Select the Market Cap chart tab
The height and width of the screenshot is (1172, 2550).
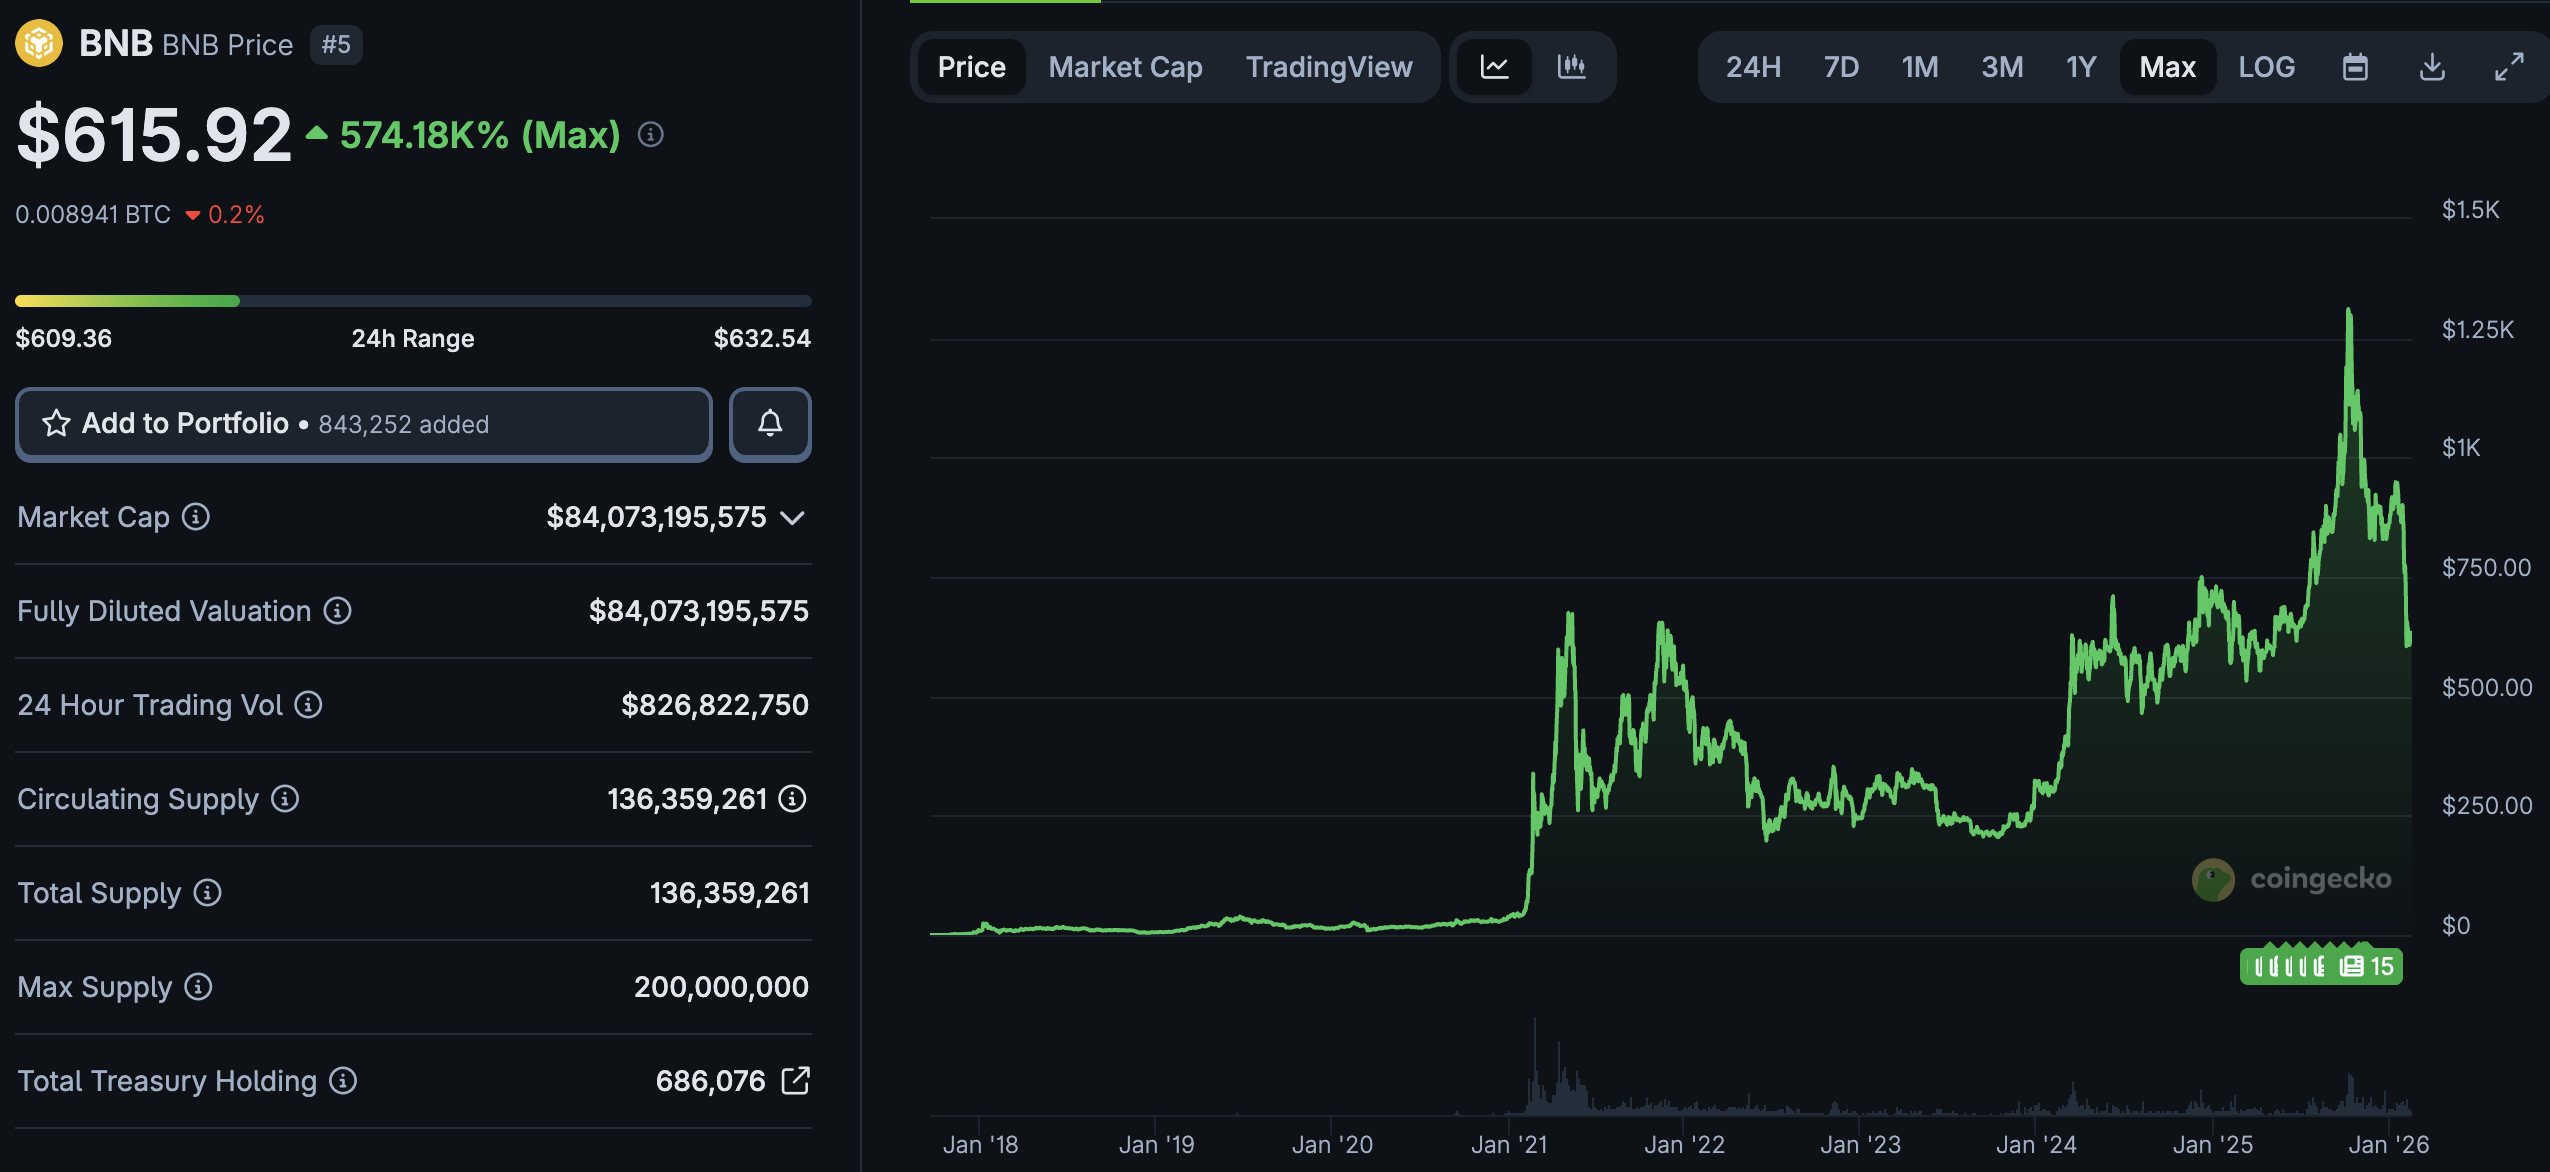1125,67
